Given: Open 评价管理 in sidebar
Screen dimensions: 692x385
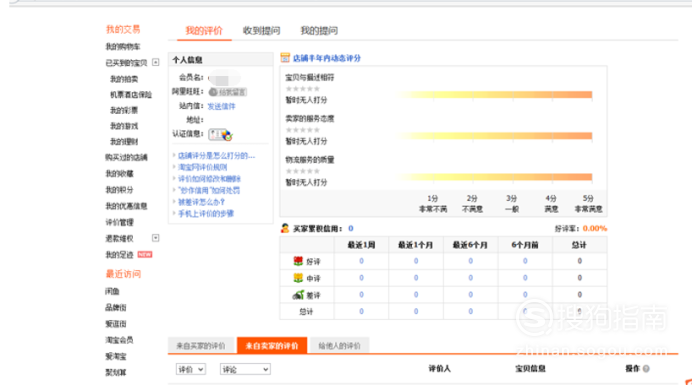Looking at the screenshot, I should tap(119, 222).
